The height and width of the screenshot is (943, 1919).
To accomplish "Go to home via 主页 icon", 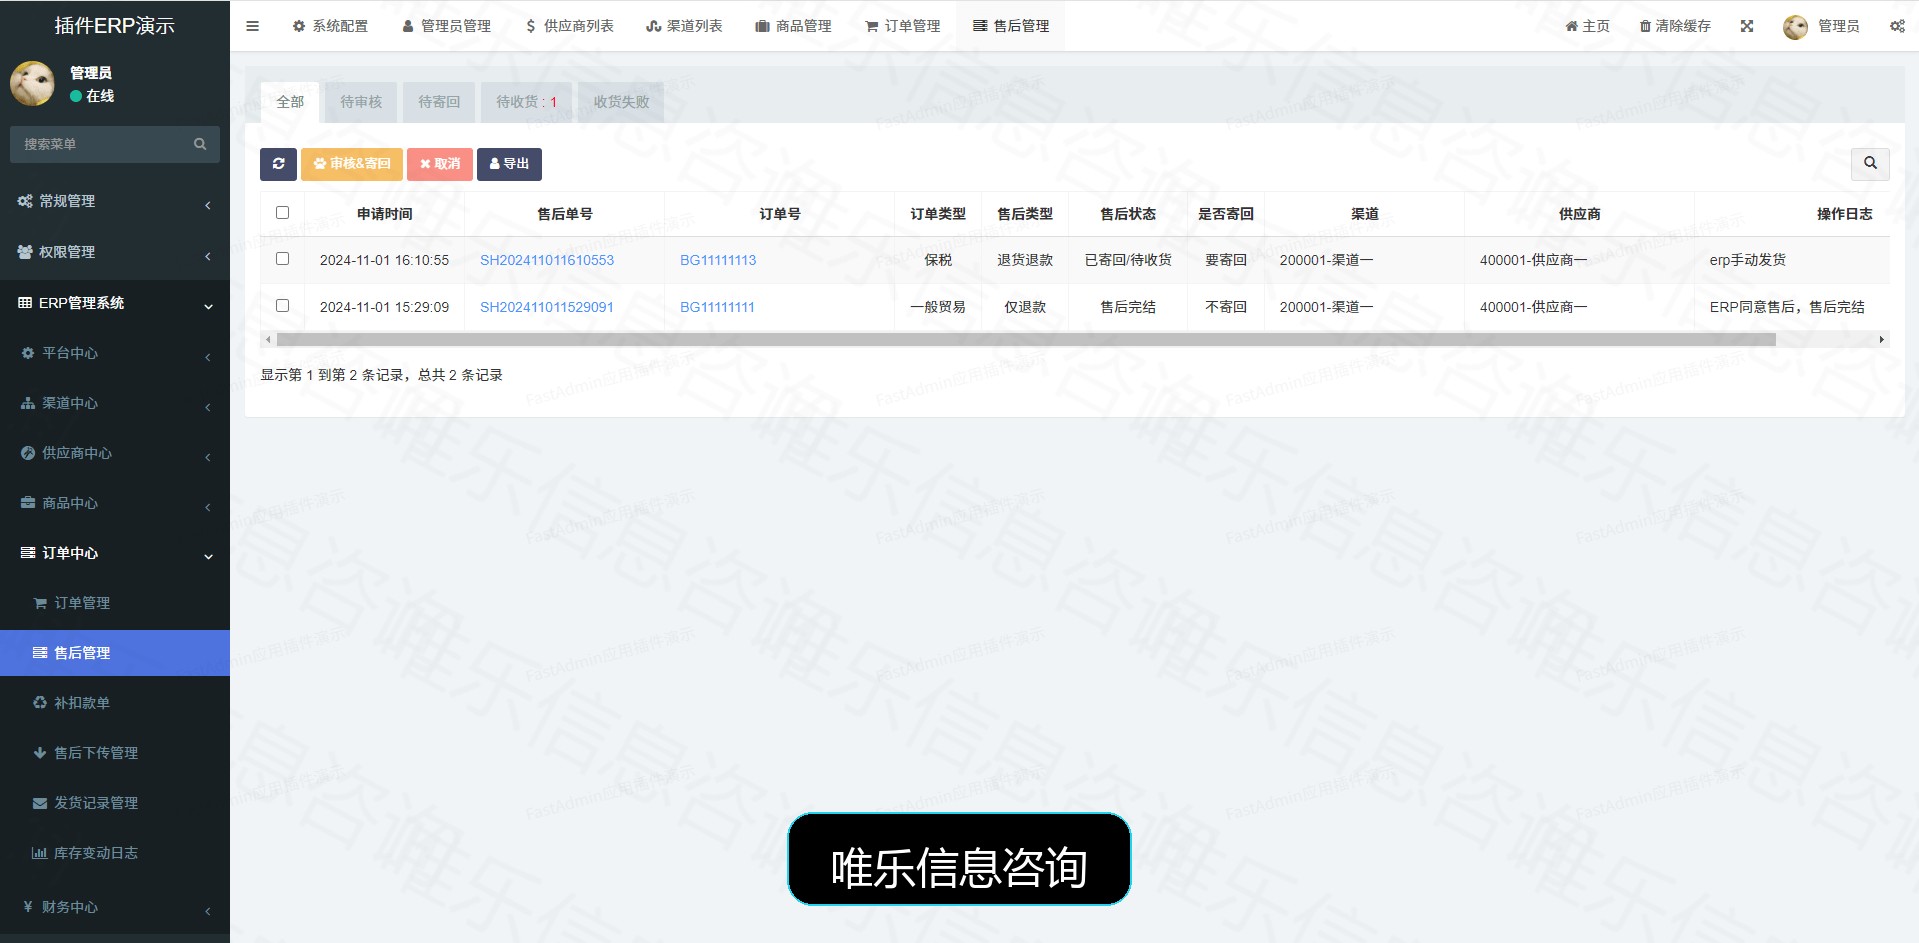I will coord(1587,26).
